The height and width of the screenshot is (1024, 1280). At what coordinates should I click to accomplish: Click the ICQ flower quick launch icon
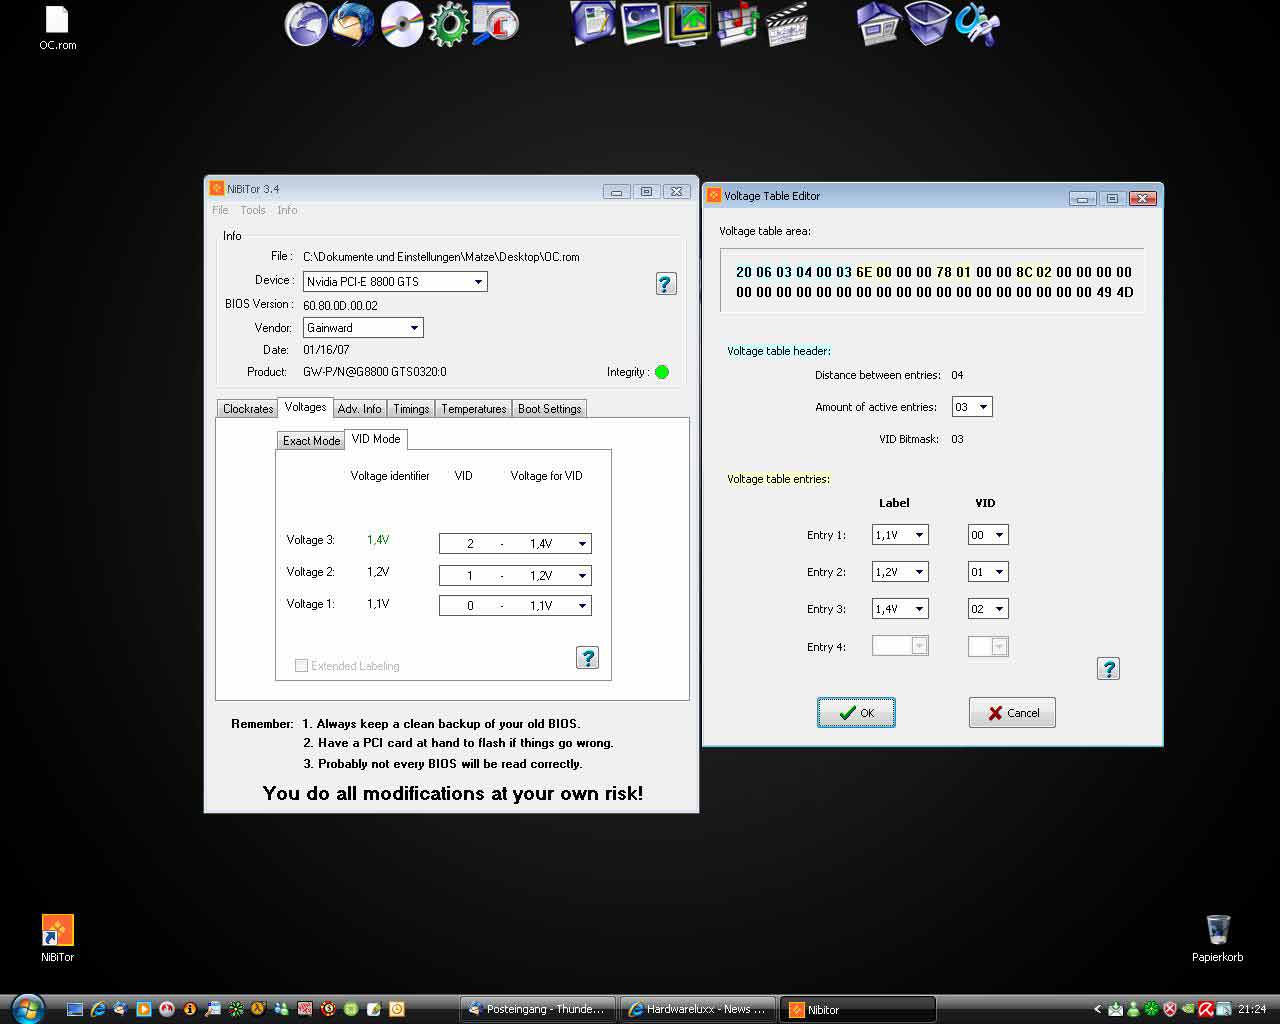(236, 1009)
